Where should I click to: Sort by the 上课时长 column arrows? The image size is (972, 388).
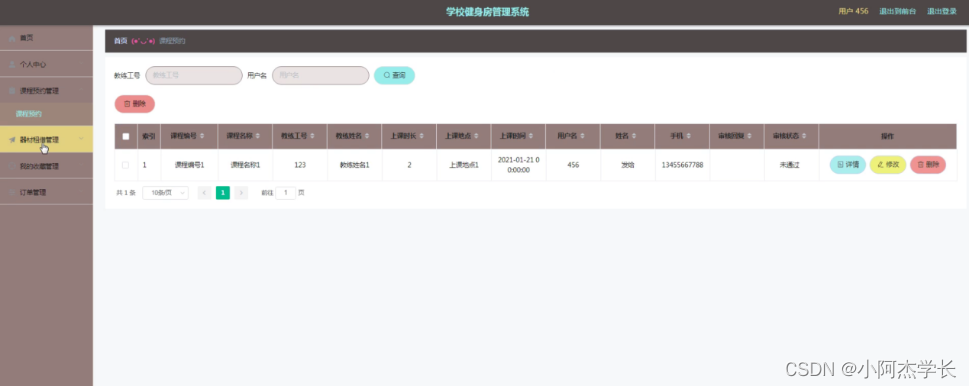pyautogui.click(x=422, y=136)
